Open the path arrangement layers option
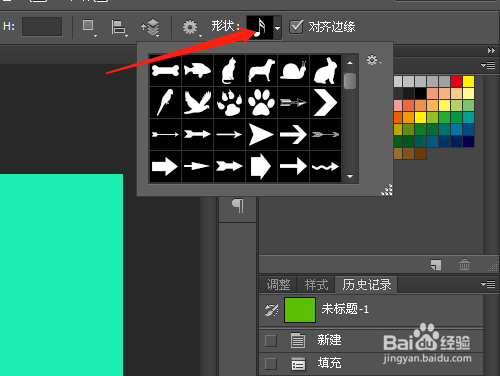This screenshot has height=376, width=500. 150,27
